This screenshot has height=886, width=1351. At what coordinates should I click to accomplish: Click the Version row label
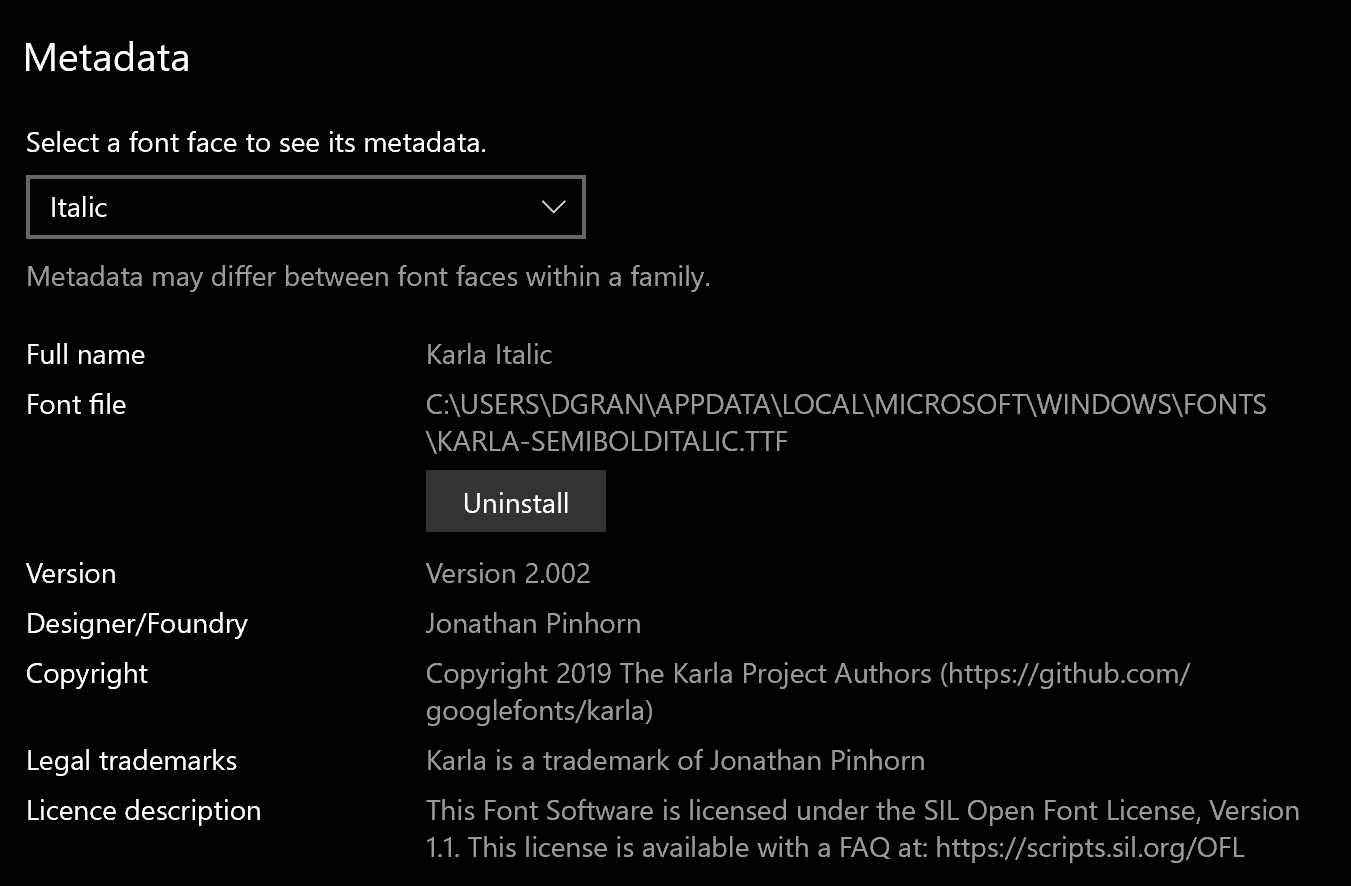point(71,573)
